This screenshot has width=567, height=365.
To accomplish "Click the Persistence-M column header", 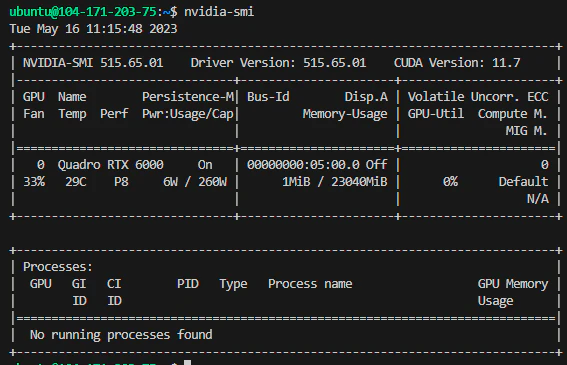I will [x=188, y=97].
